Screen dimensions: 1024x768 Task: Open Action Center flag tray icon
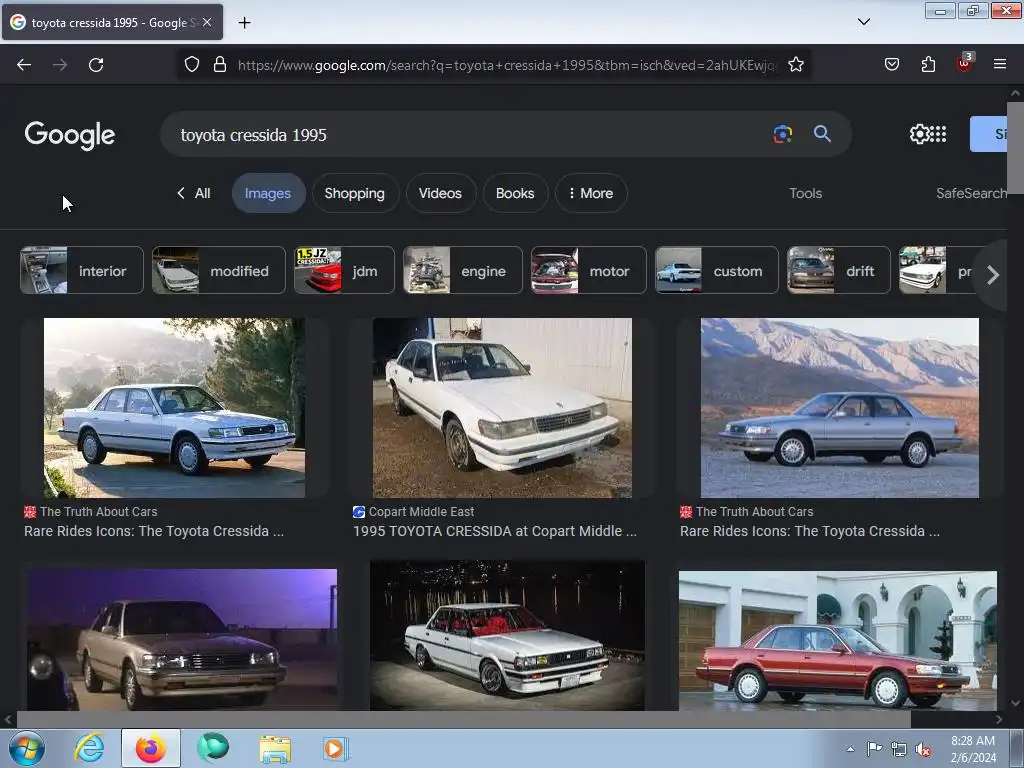pyautogui.click(x=874, y=749)
